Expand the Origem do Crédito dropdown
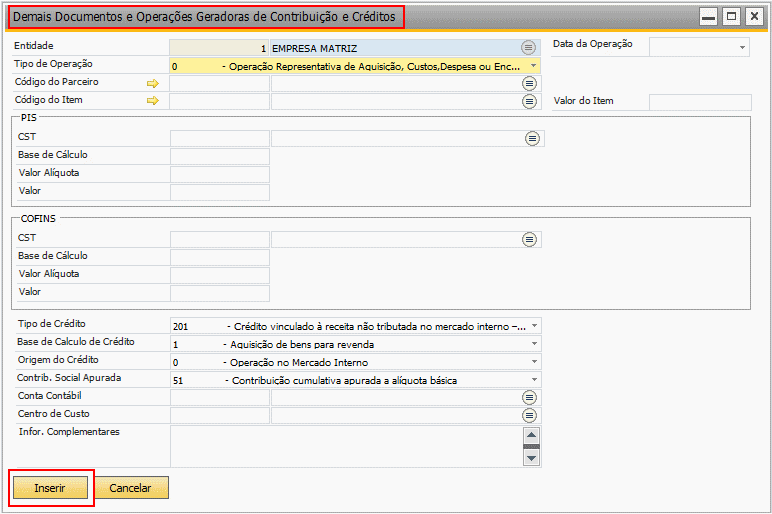 534,362
